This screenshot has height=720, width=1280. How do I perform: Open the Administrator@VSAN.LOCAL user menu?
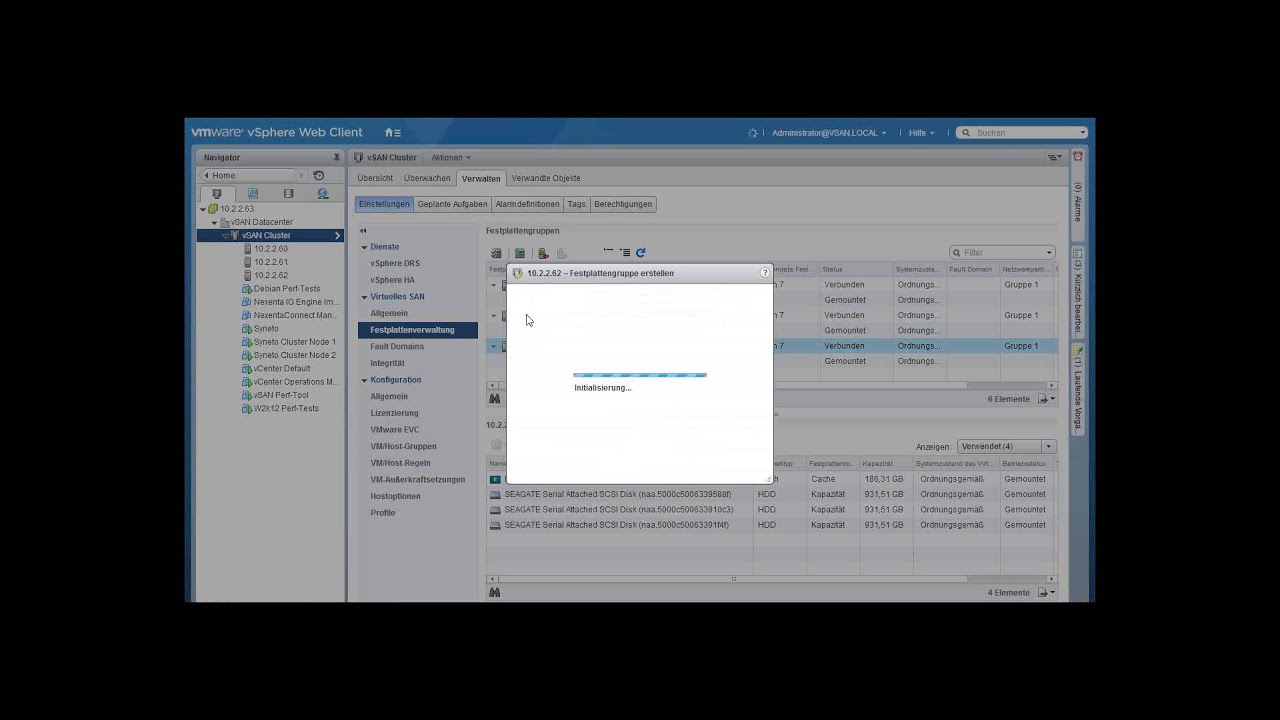click(828, 132)
